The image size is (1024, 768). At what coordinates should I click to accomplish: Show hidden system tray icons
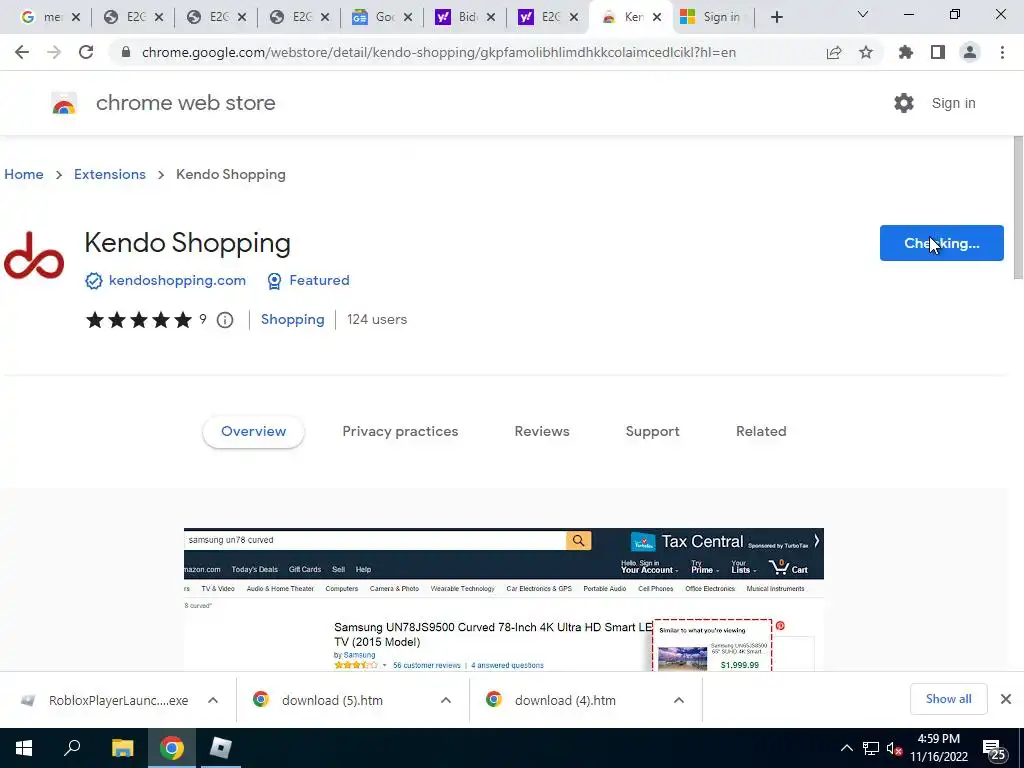pos(846,748)
